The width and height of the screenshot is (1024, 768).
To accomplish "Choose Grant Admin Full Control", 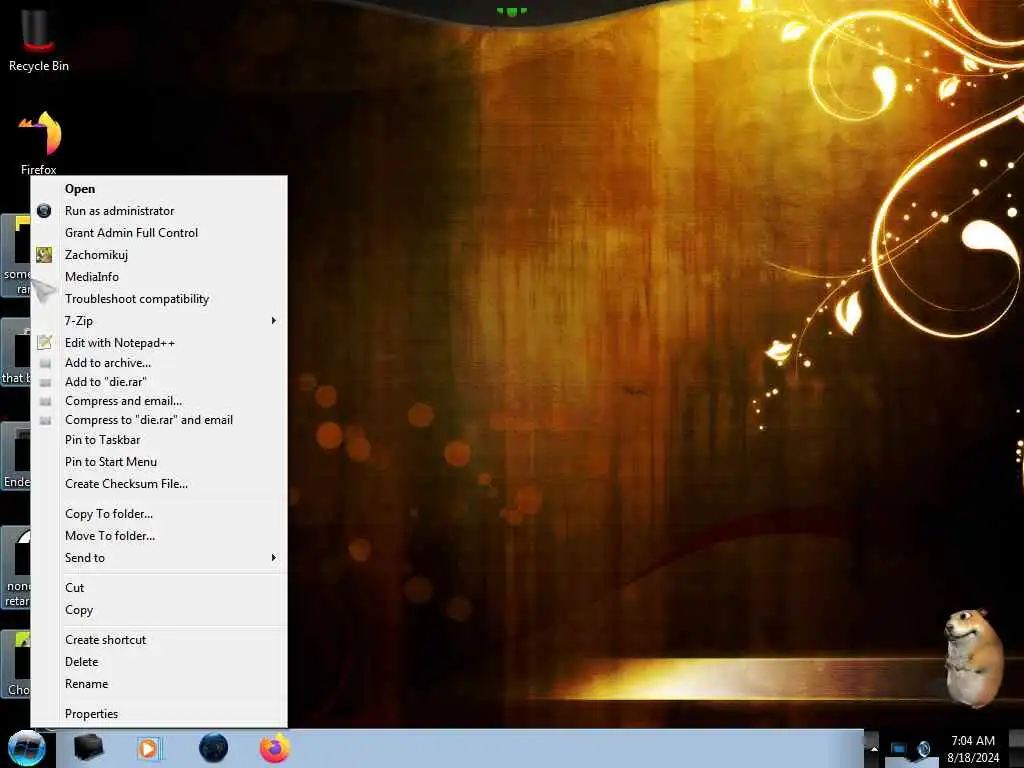I will point(159,232).
